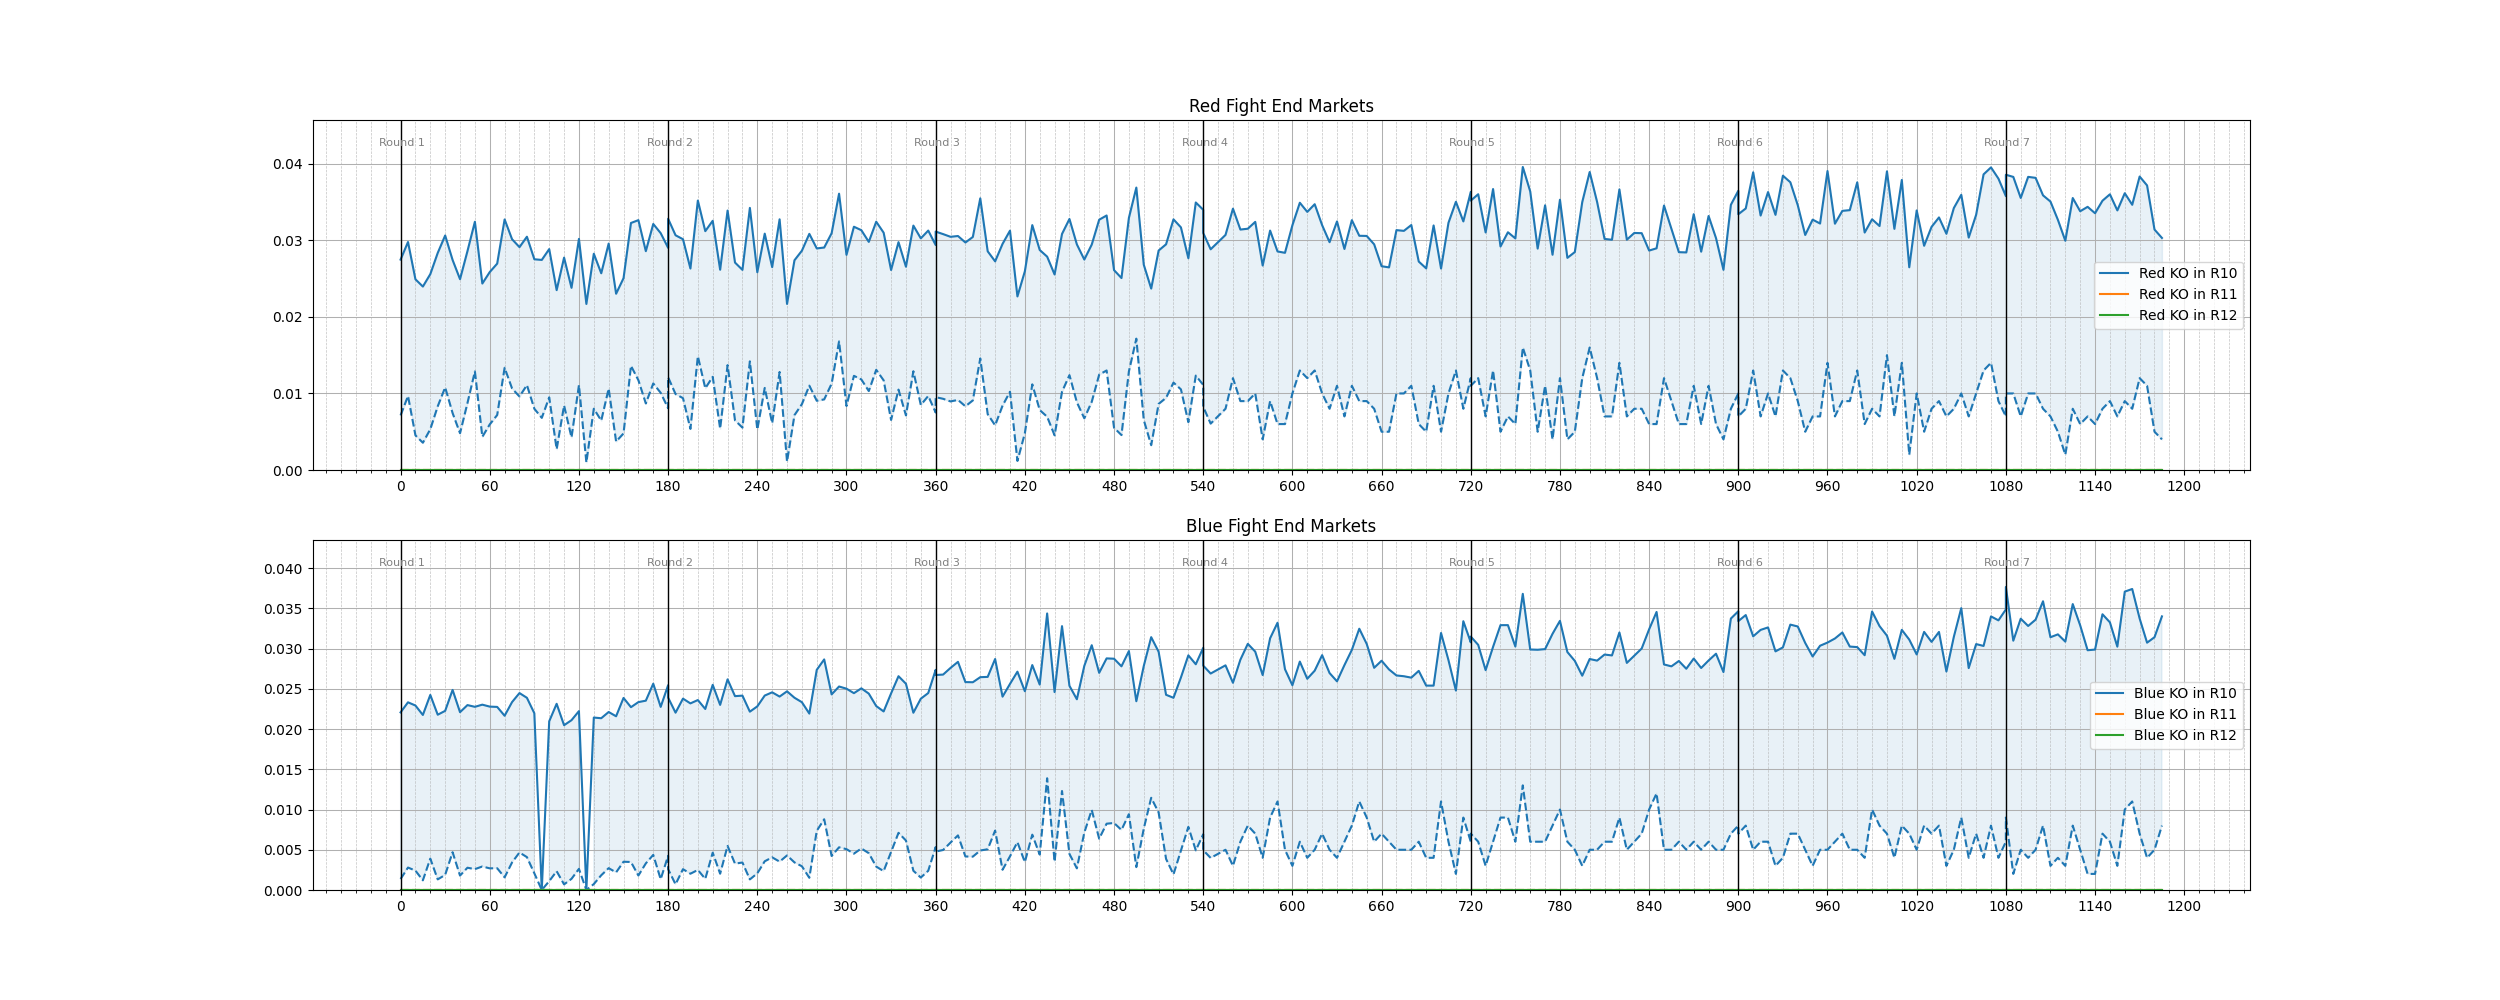The width and height of the screenshot is (2500, 1000).
Task: Select the Red KO in R10 legend label
Action: [x=2187, y=273]
